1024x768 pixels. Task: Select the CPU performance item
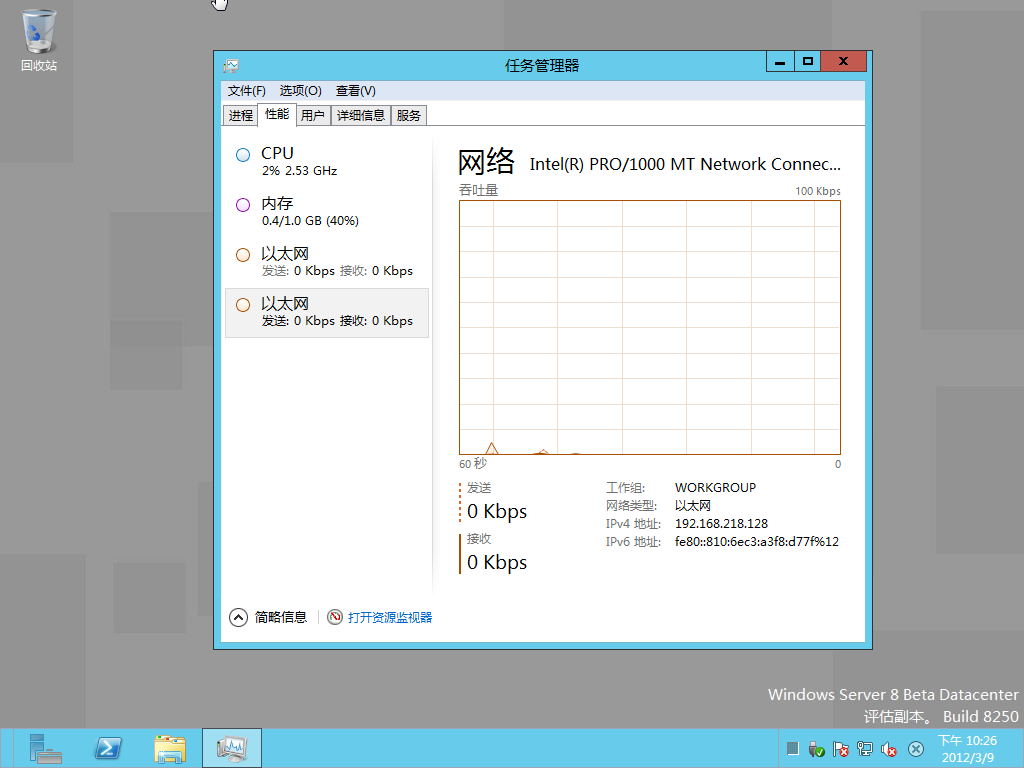[327, 161]
